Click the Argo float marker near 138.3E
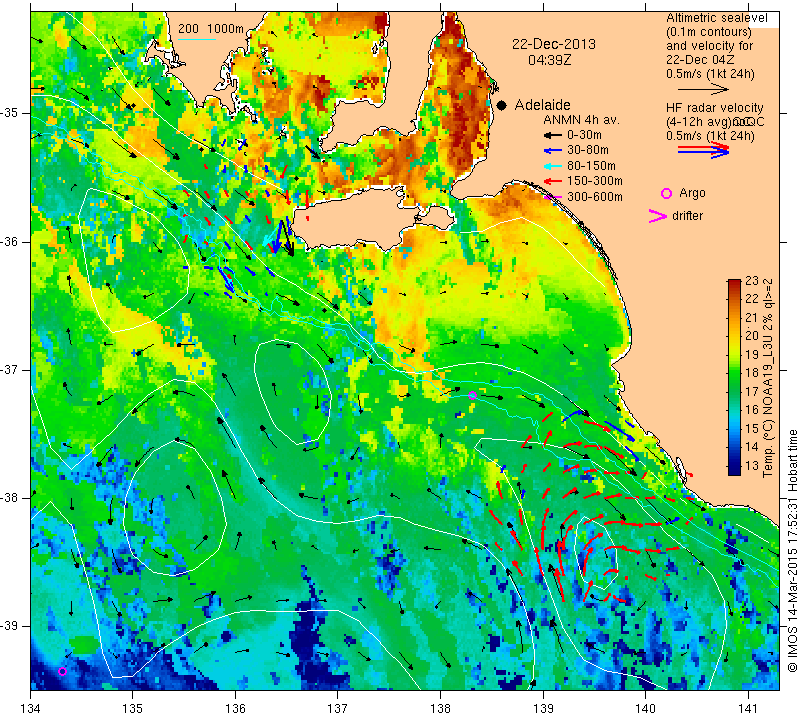Screen dimensions: 800x720 pyautogui.click(x=472, y=395)
